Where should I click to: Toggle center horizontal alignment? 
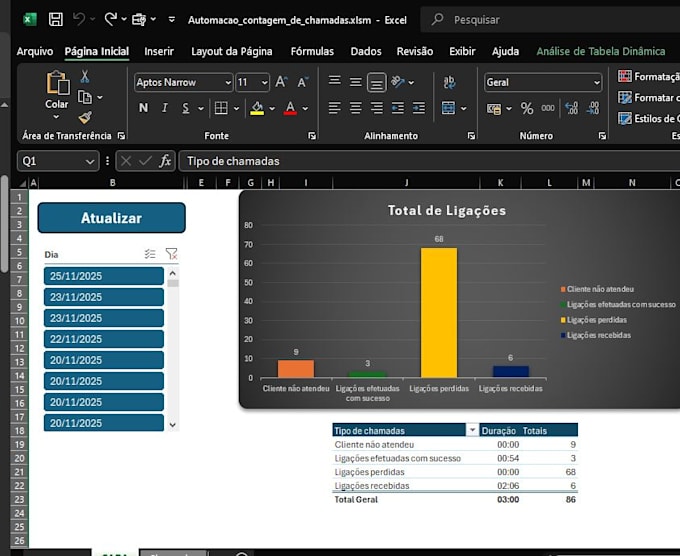click(x=356, y=108)
